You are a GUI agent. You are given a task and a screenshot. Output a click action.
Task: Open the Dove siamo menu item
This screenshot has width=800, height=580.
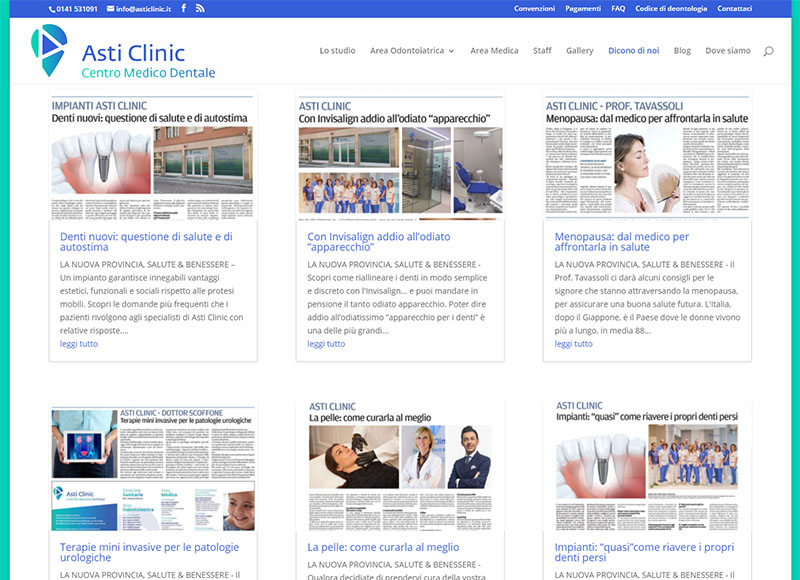[728, 51]
